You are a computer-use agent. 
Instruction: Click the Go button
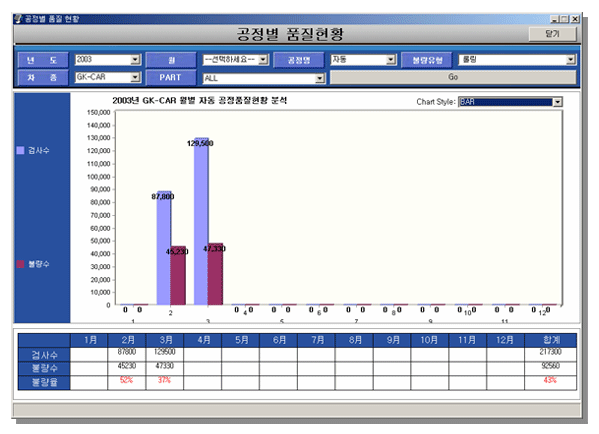(453, 77)
